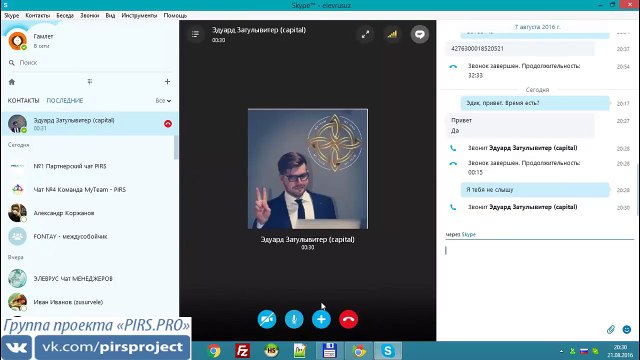
Task: Click the add contact plus icon
Action: coord(167,82)
